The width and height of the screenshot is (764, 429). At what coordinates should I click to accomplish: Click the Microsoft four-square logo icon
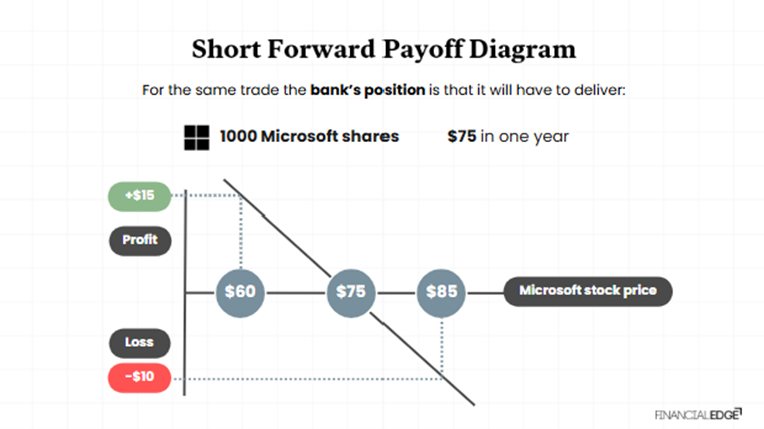click(198, 136)
